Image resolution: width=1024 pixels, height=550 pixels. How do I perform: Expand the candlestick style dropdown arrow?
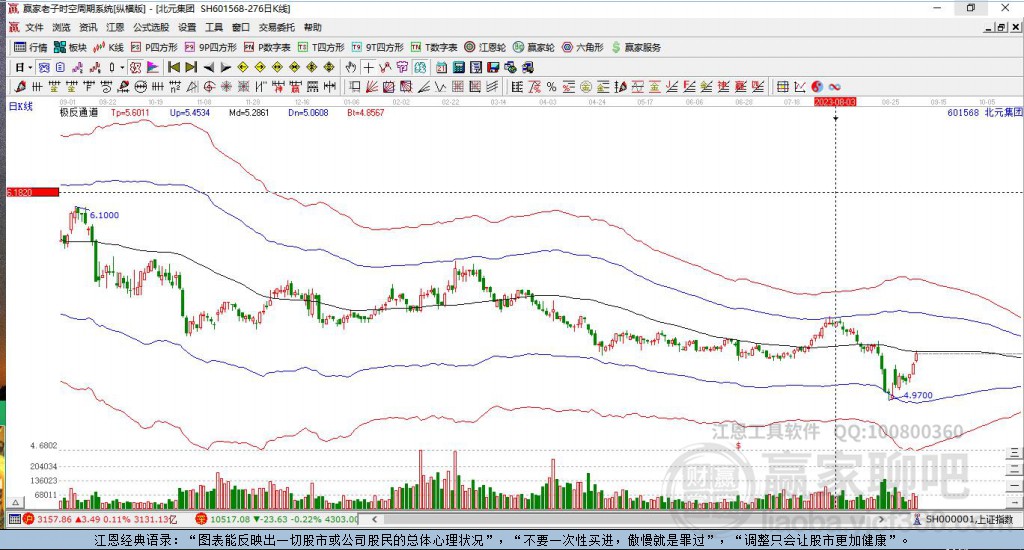[x=122, y=67]
